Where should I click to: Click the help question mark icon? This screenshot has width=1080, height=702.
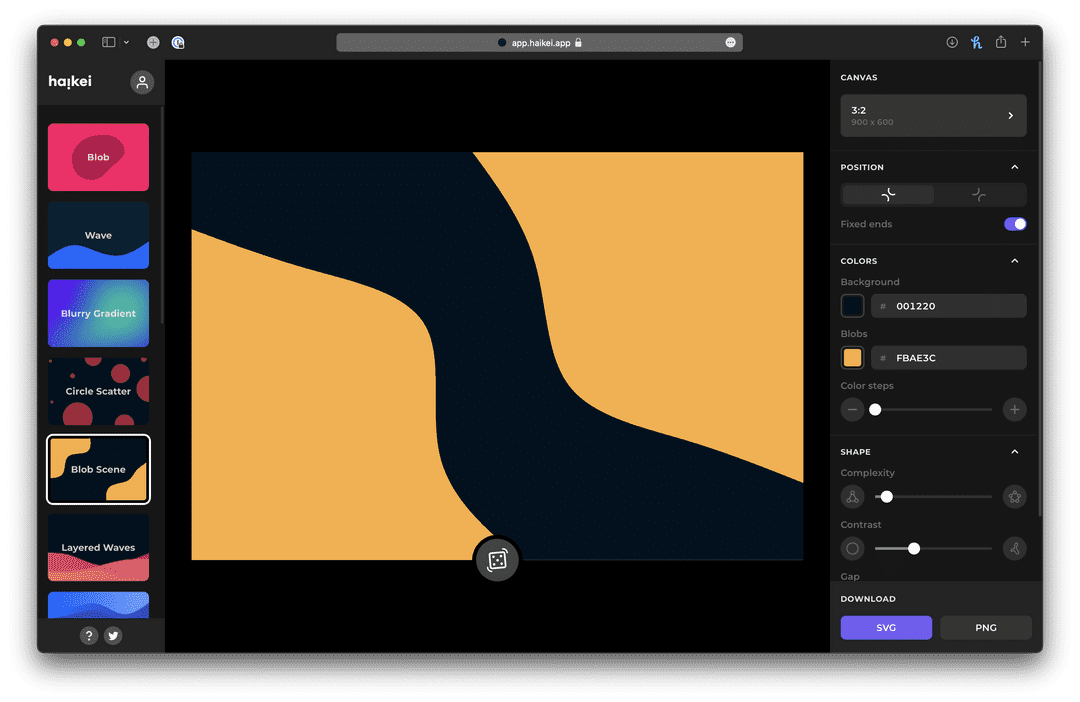pyautogui.click(x=89, y=635)
